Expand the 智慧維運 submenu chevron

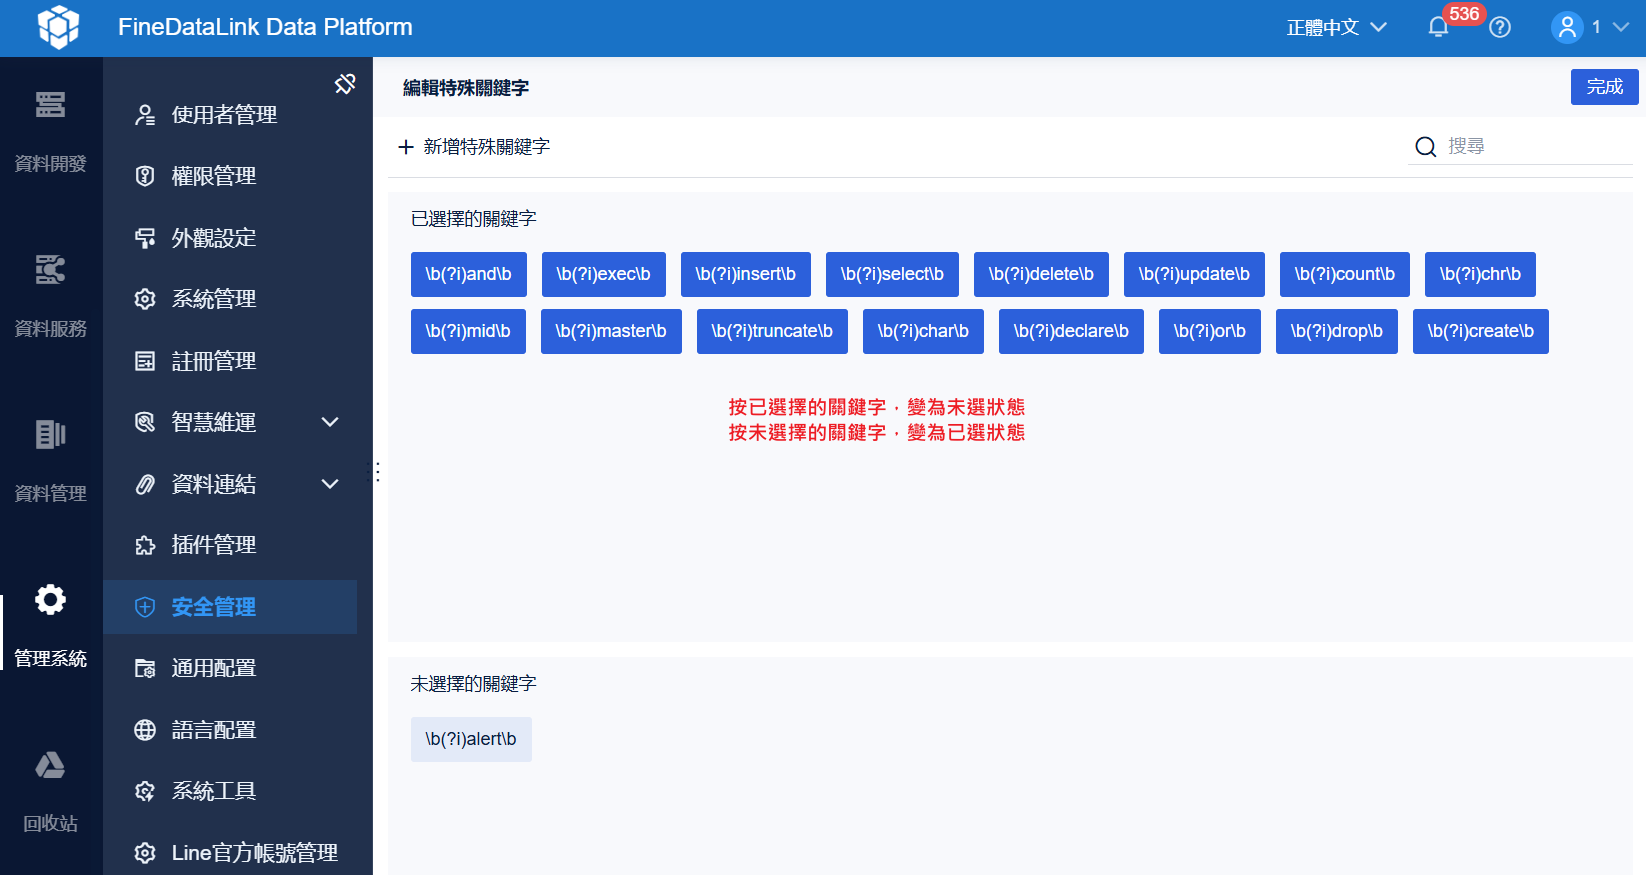[330, 422]
